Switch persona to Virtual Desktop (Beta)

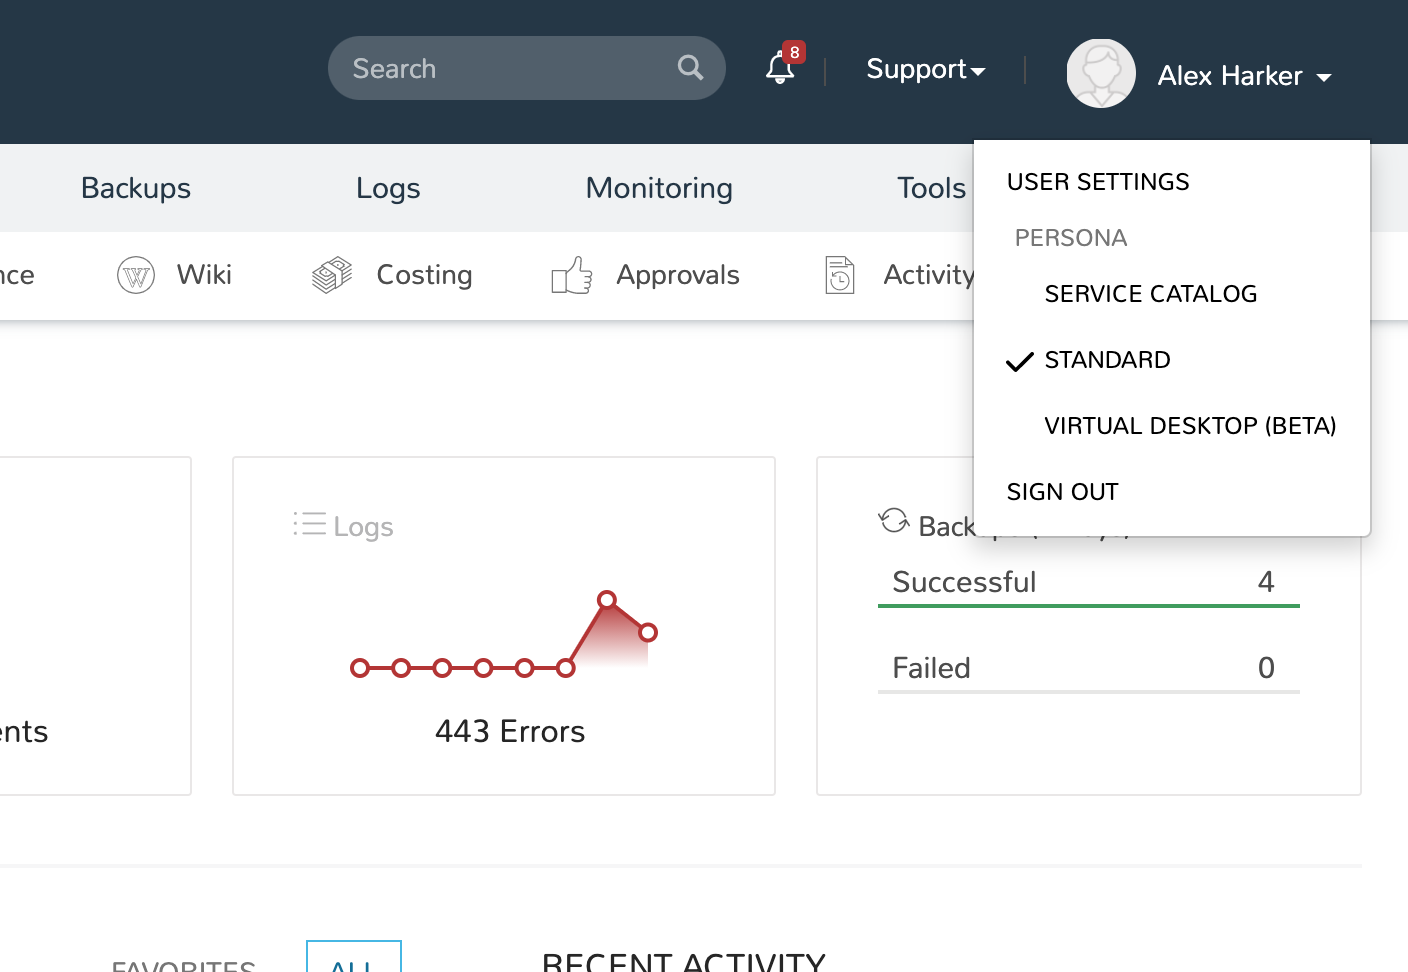pos(1190,426)
